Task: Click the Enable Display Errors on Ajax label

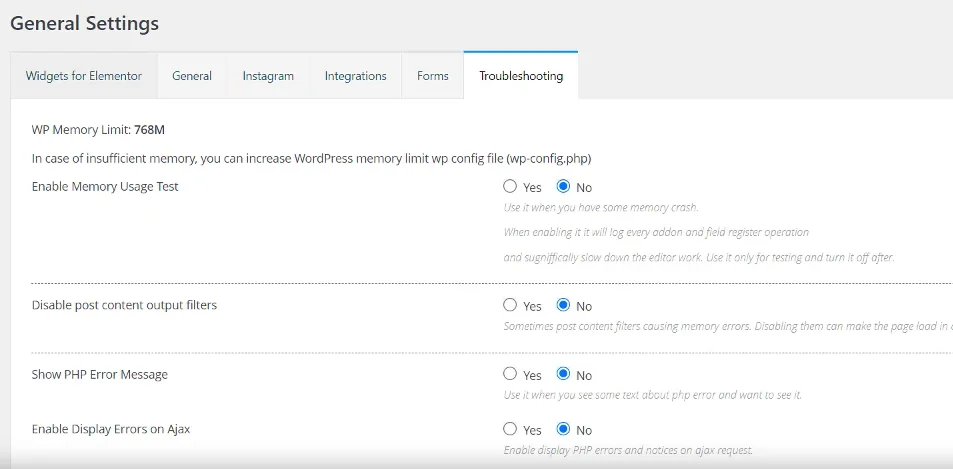Action: [111, 429]
